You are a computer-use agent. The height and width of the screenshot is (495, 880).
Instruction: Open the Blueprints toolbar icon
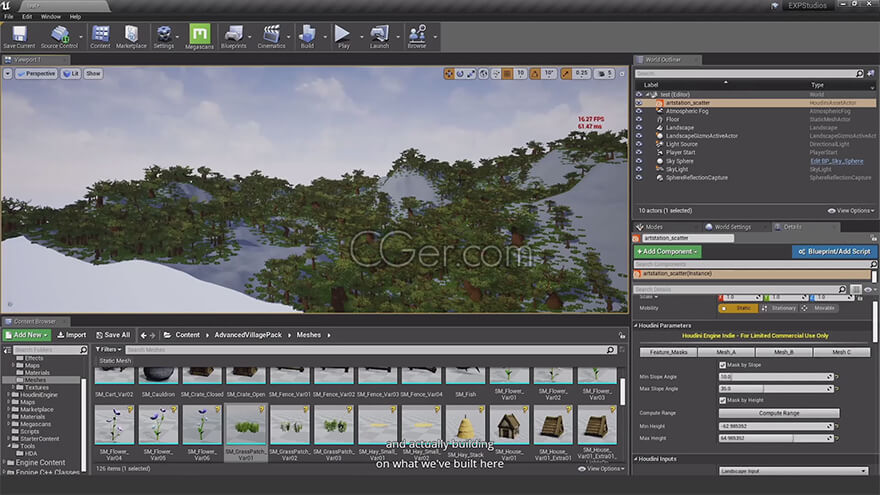click(x=233, y=37)
